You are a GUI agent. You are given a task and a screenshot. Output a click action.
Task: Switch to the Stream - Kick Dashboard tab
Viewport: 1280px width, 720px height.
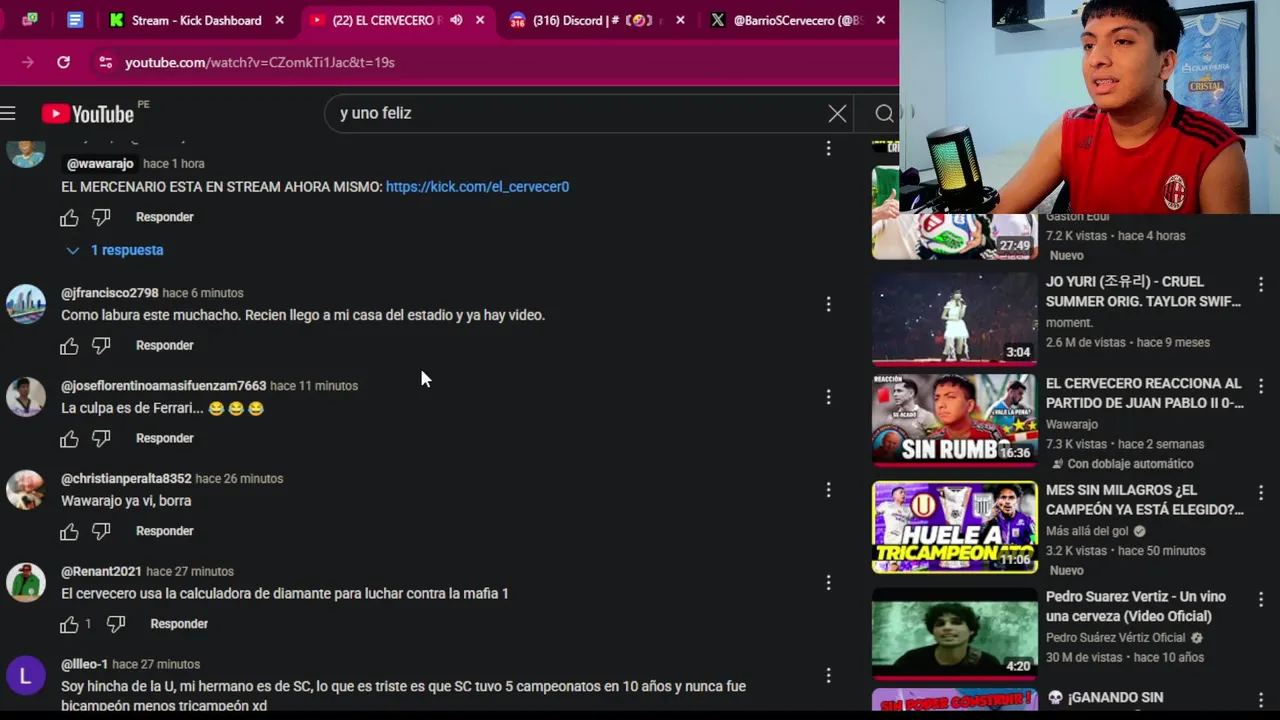coord(195,20)
